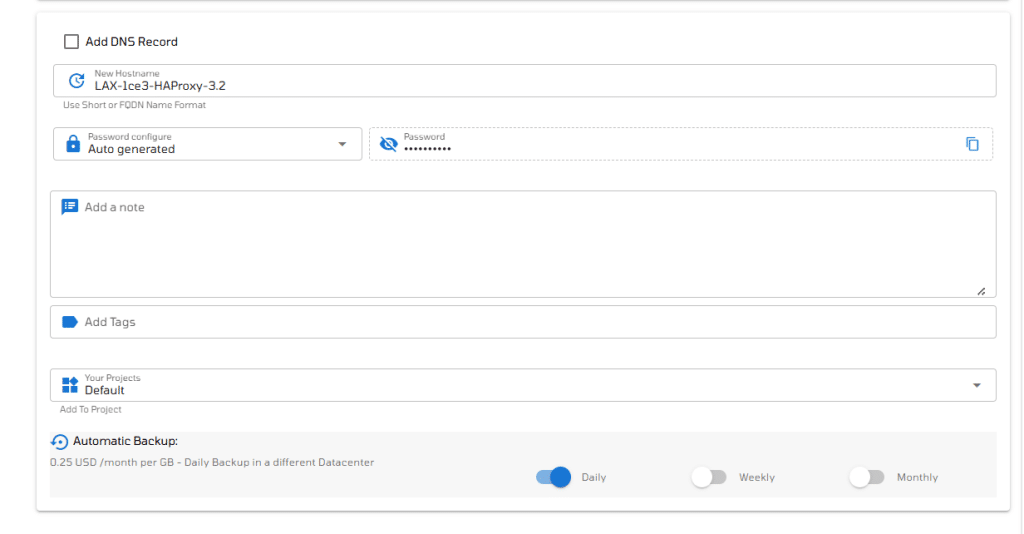Click the masked Password field
This screenshot has height=534, width=1024.
click(x=680, y=144)
